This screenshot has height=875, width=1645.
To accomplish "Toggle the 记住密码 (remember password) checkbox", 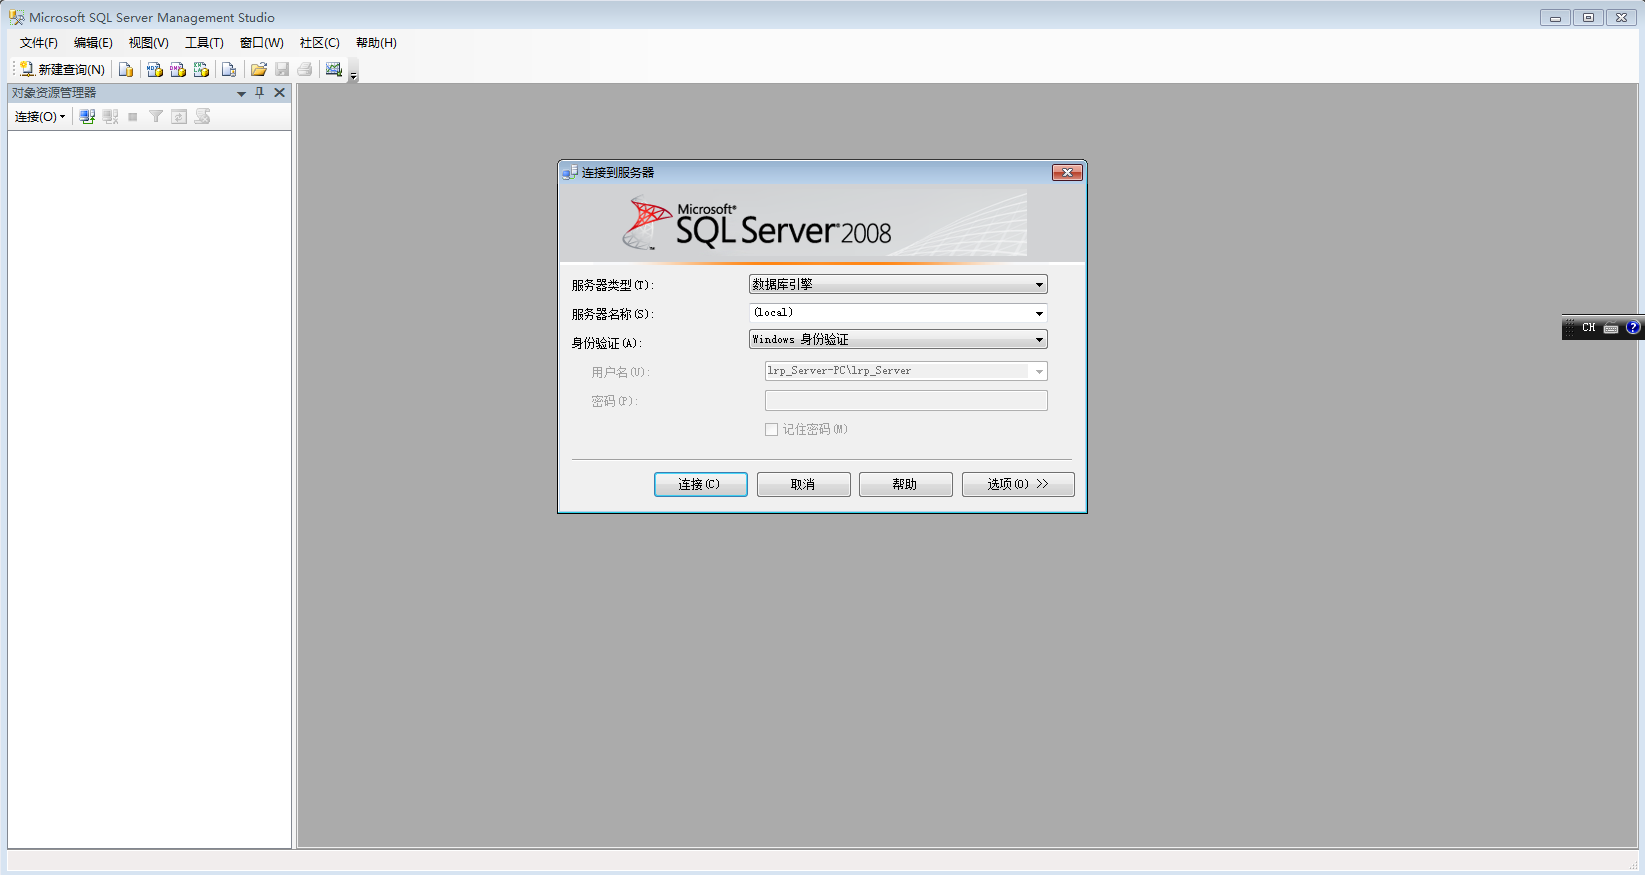I will coord(772,430).
